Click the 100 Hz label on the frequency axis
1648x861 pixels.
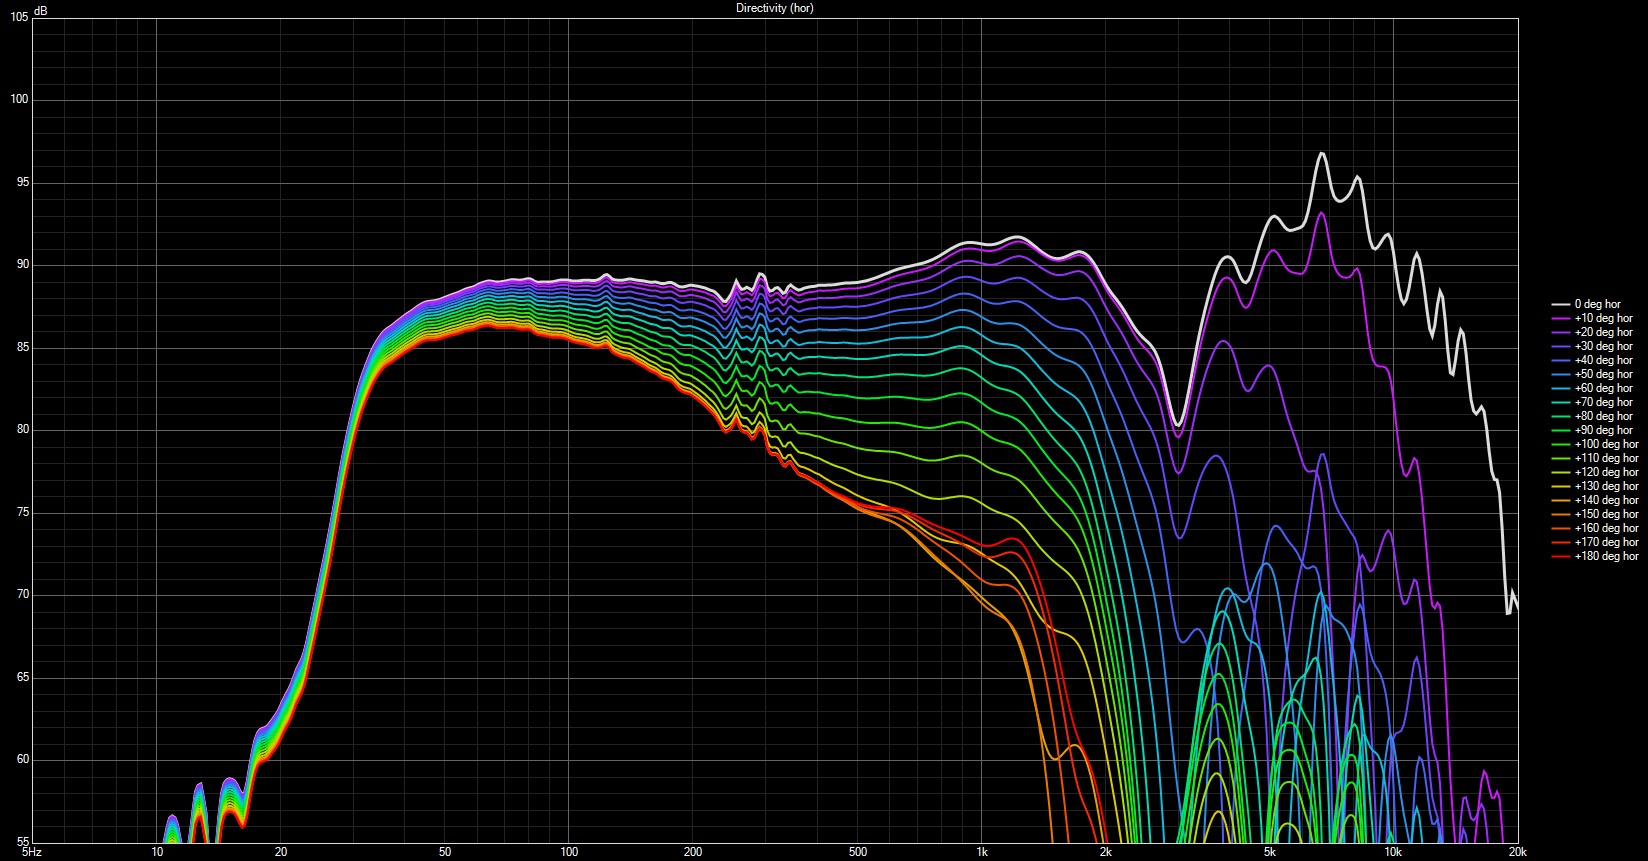[x=569, y=852]
